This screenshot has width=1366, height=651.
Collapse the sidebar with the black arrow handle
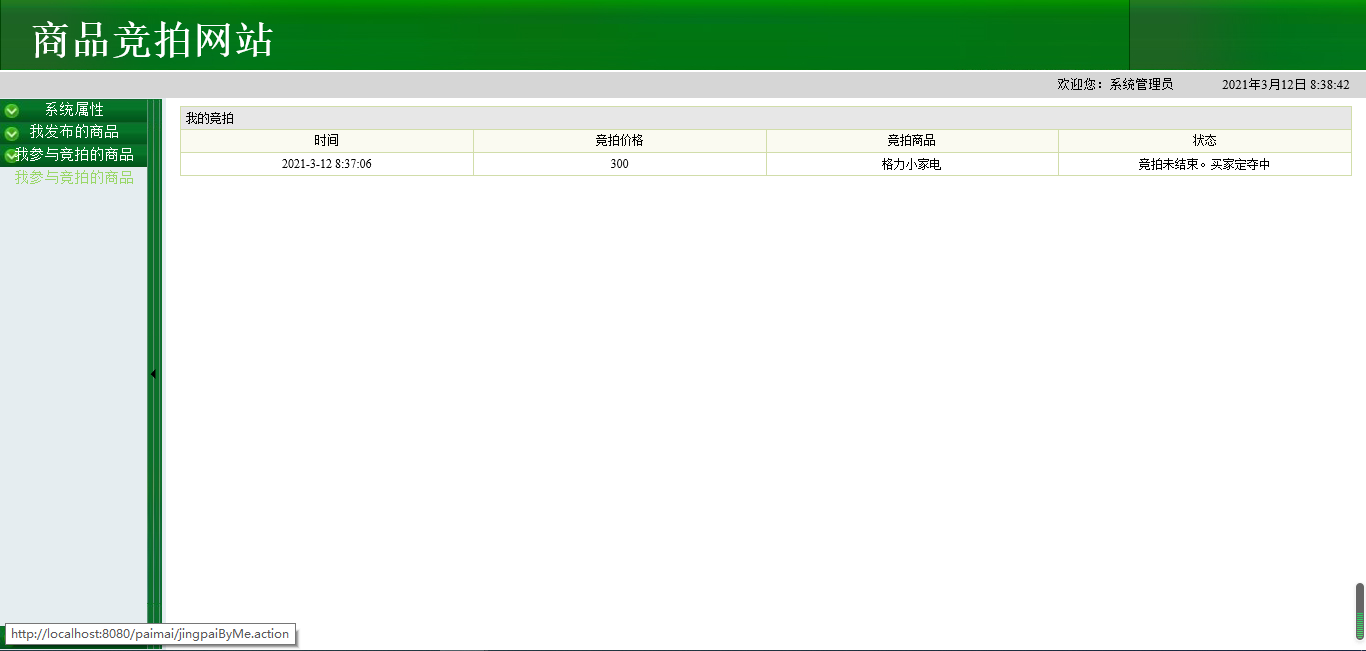[153, 374]
